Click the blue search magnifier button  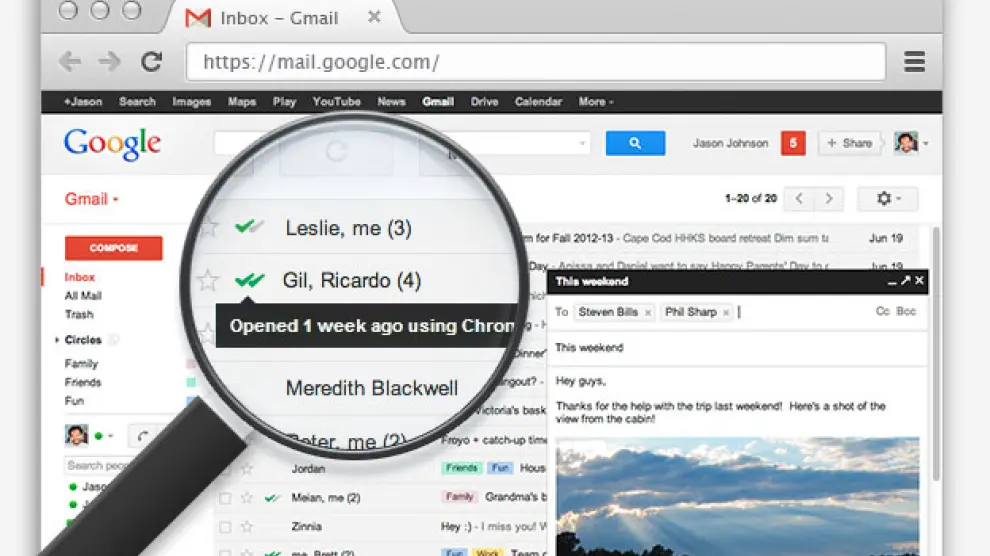pos(635,143)
